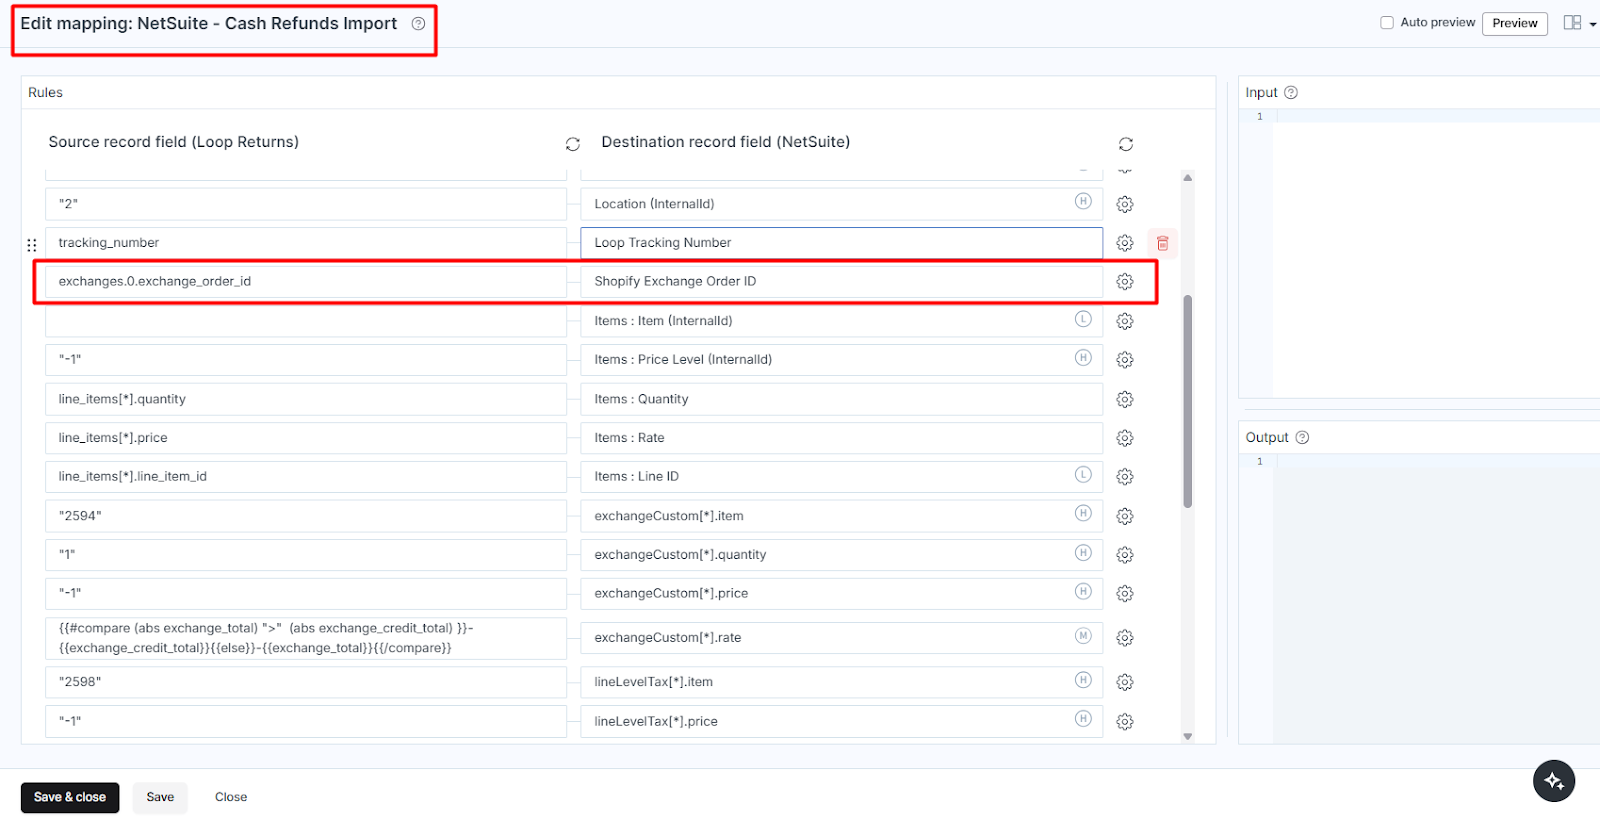Edit destination field Items : Rate

841,438
